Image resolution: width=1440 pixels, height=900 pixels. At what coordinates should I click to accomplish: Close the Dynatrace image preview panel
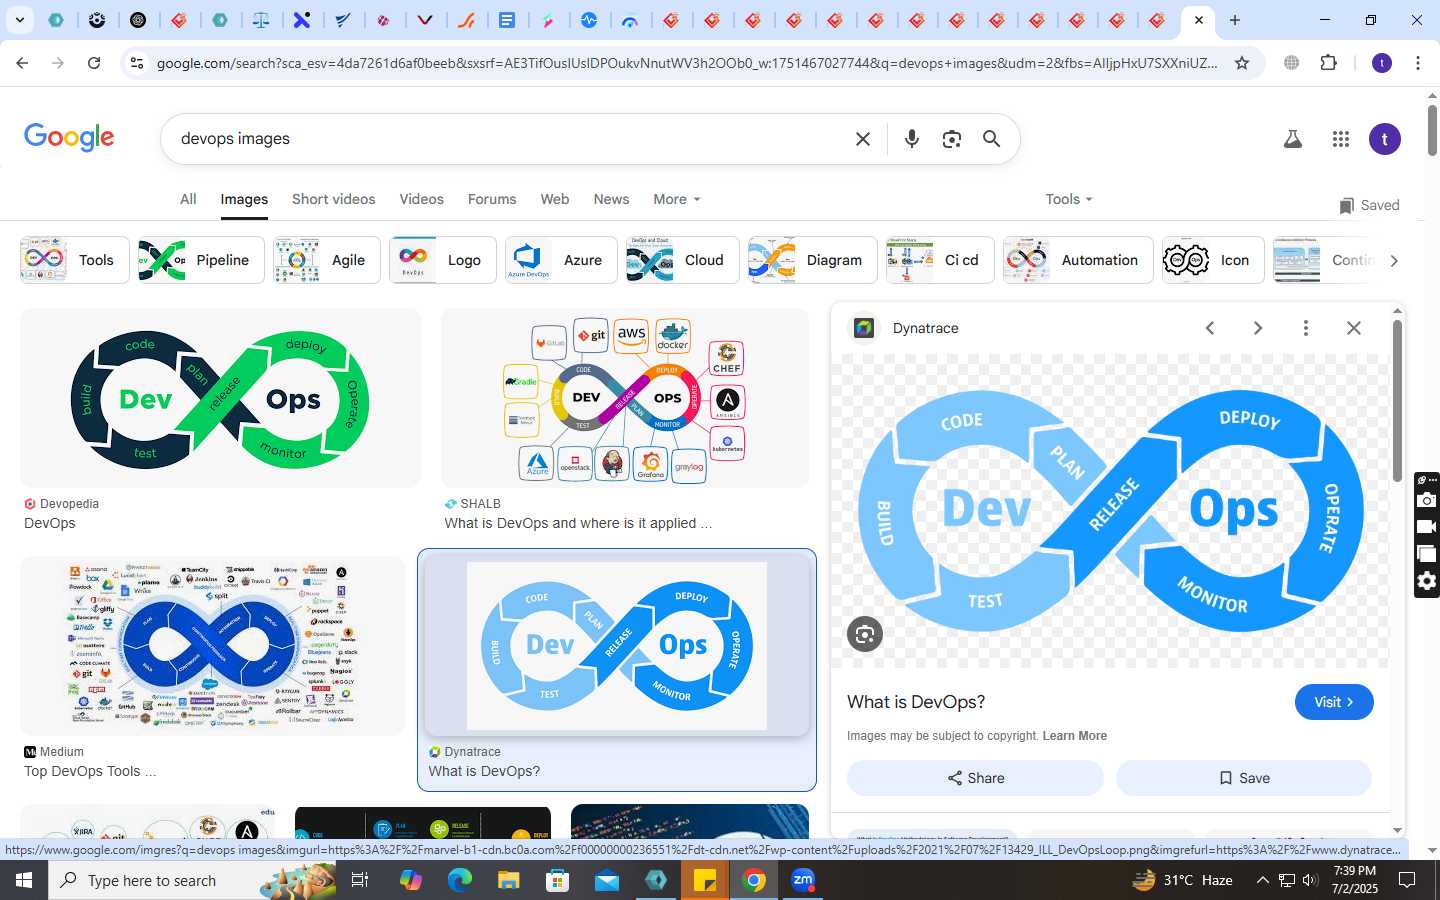(1354, 328)
